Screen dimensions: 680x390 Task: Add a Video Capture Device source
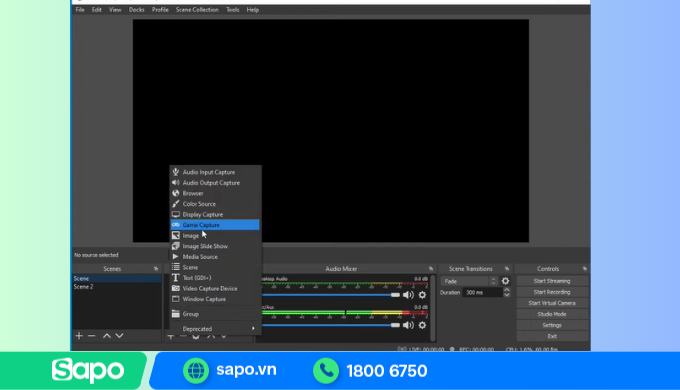(x=215, y=288)
